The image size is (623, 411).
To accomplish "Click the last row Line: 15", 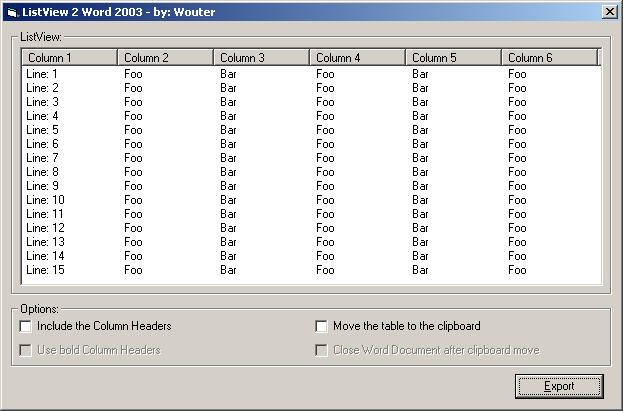I will click(45, 270).
